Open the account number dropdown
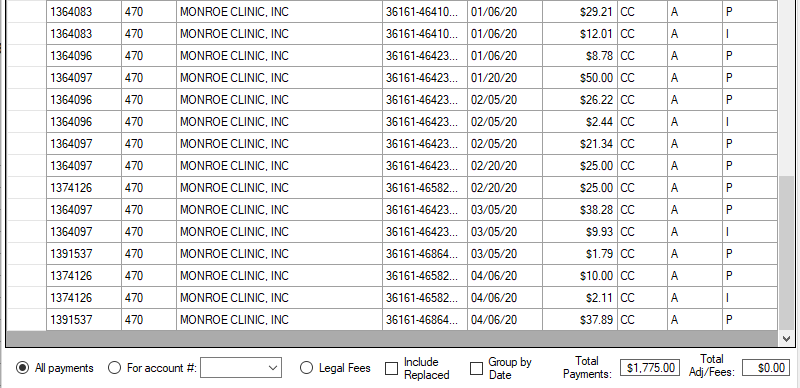 (241, 368)
